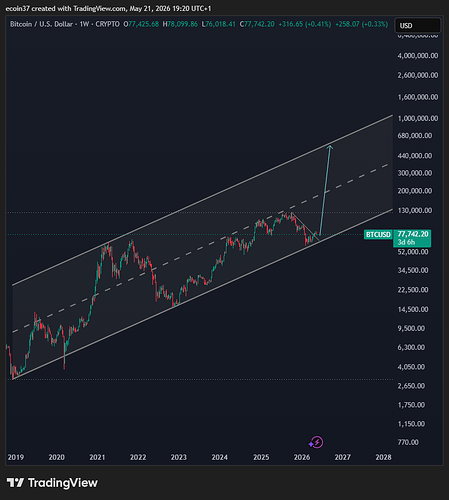Click the current price 77,742.20 tag

click(413, 234)
